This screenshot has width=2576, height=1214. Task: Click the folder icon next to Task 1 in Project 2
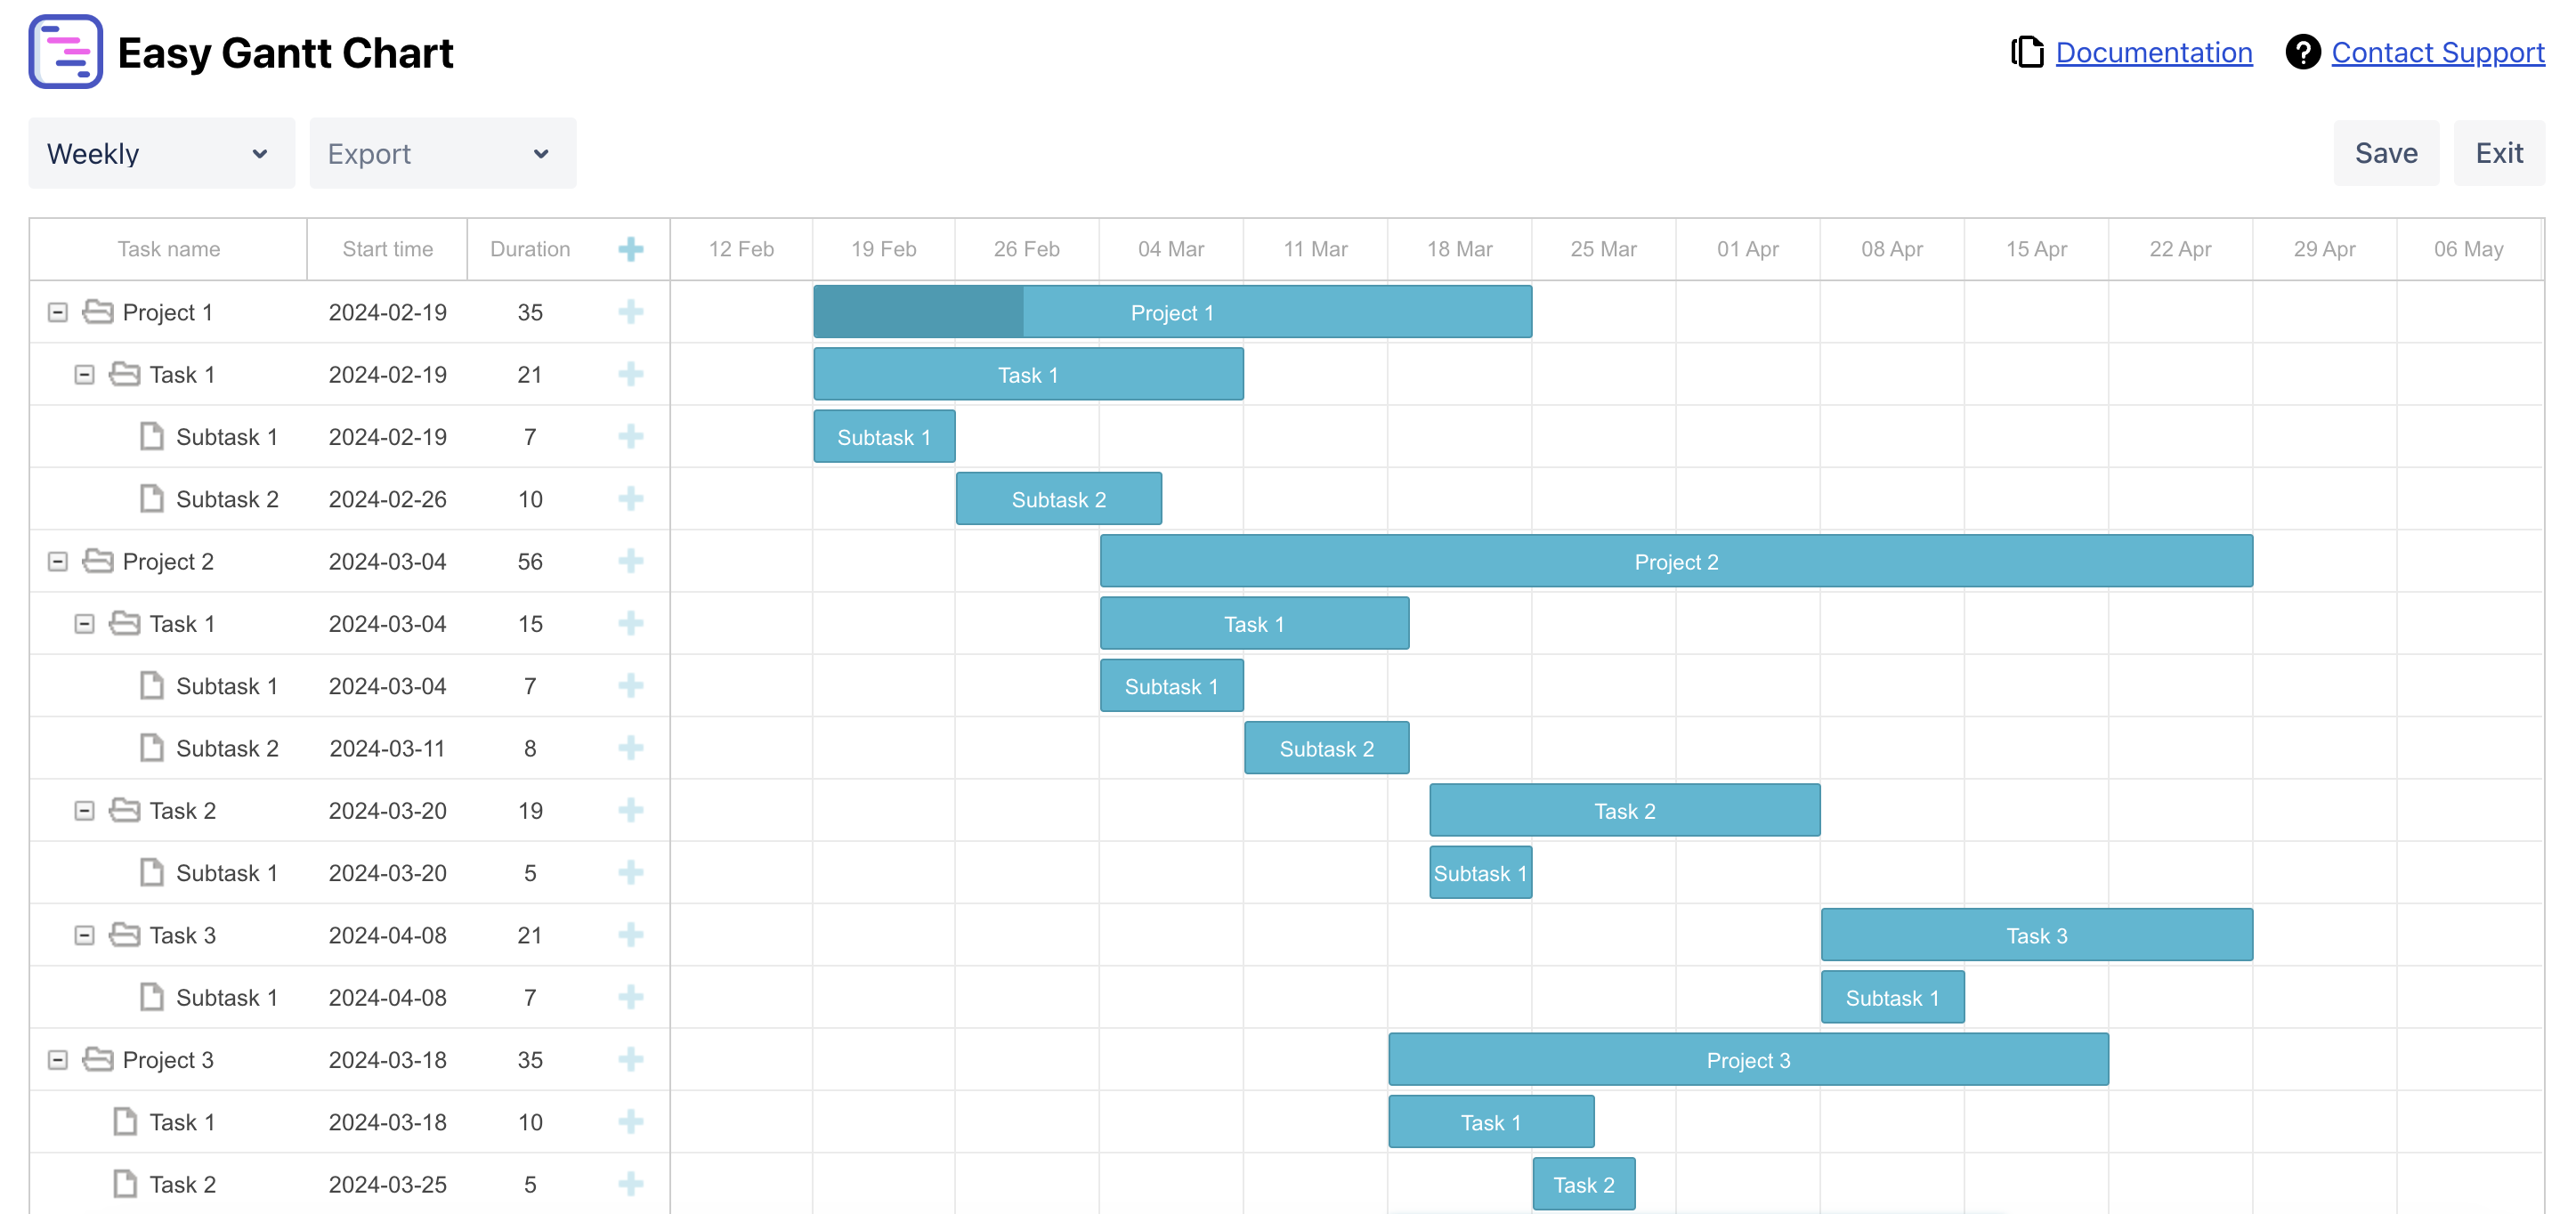point(125,623)
